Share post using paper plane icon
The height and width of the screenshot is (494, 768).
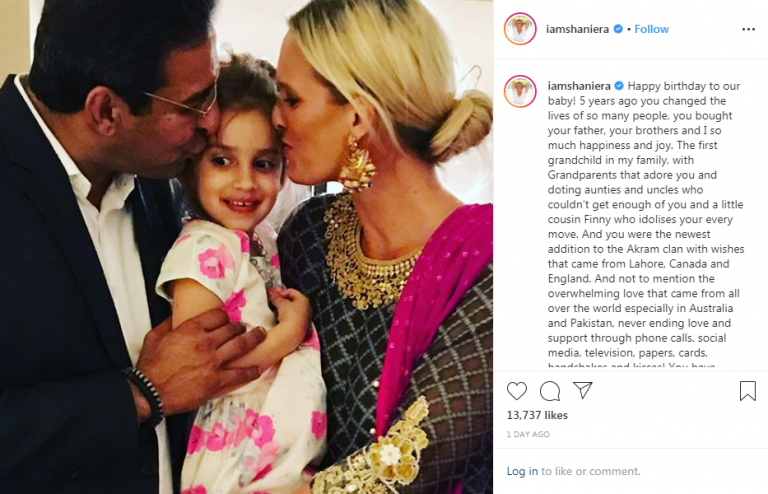[583, 390]
